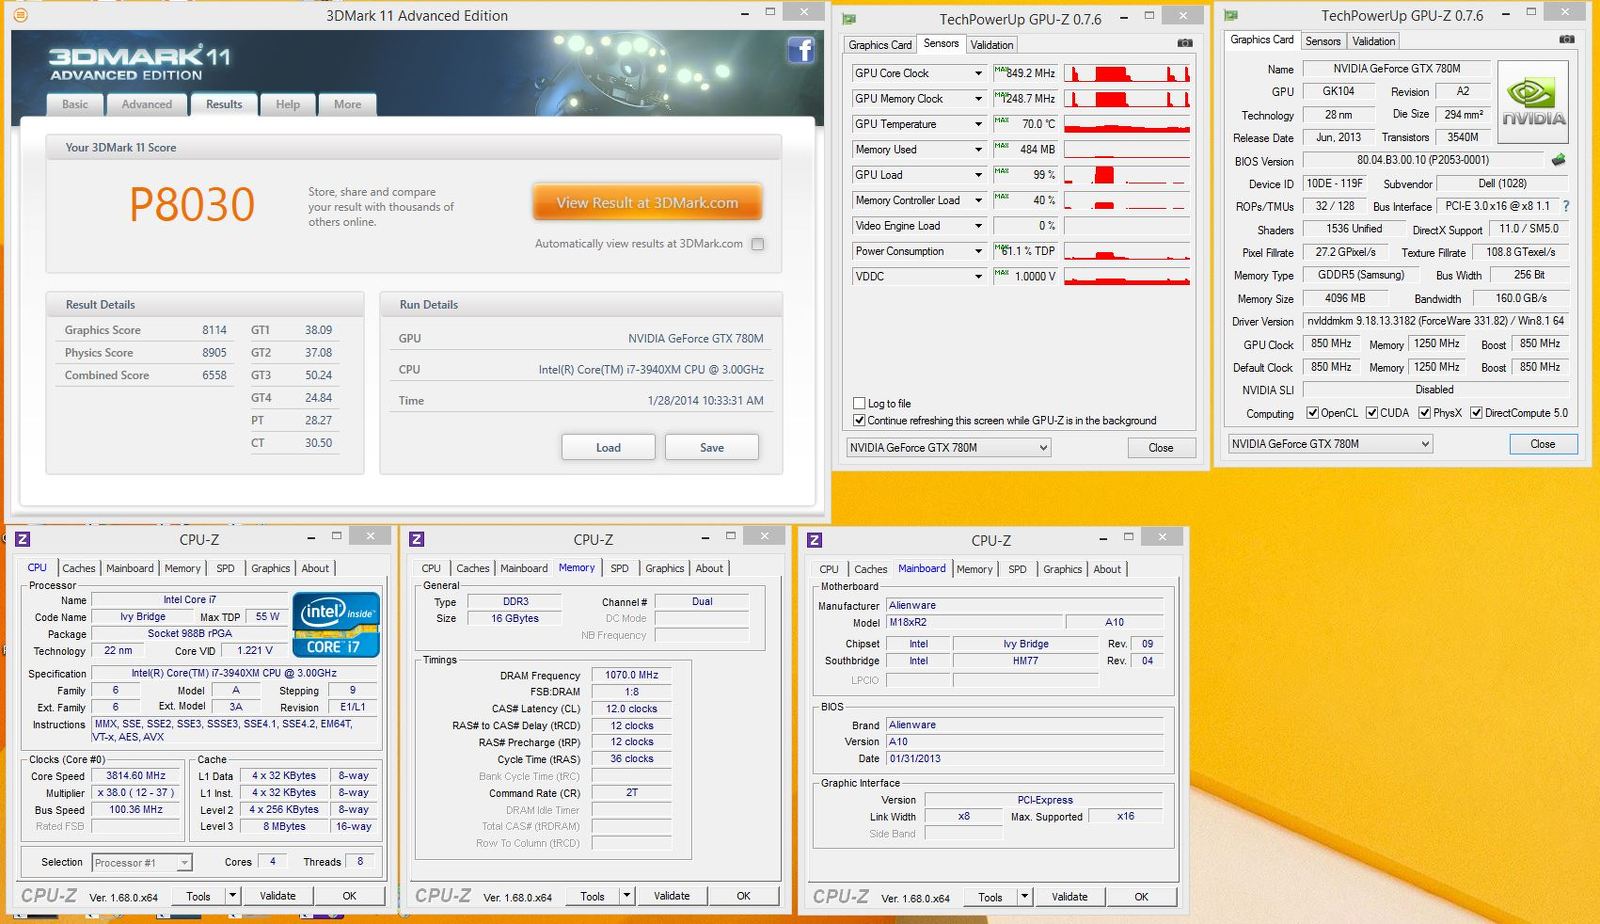This screenshot has width=1600, height=924.
Task: Click the GPU Core Clock sensor graph
Action: [1127, 73]
